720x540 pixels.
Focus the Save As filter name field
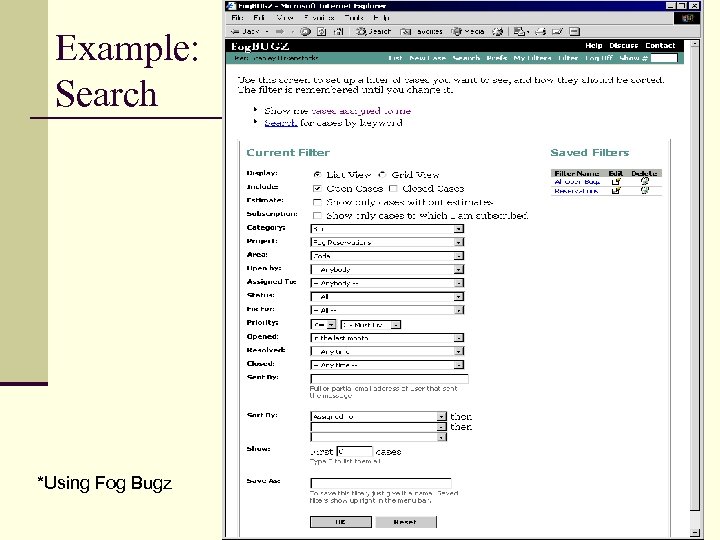(x=381, y=483)
